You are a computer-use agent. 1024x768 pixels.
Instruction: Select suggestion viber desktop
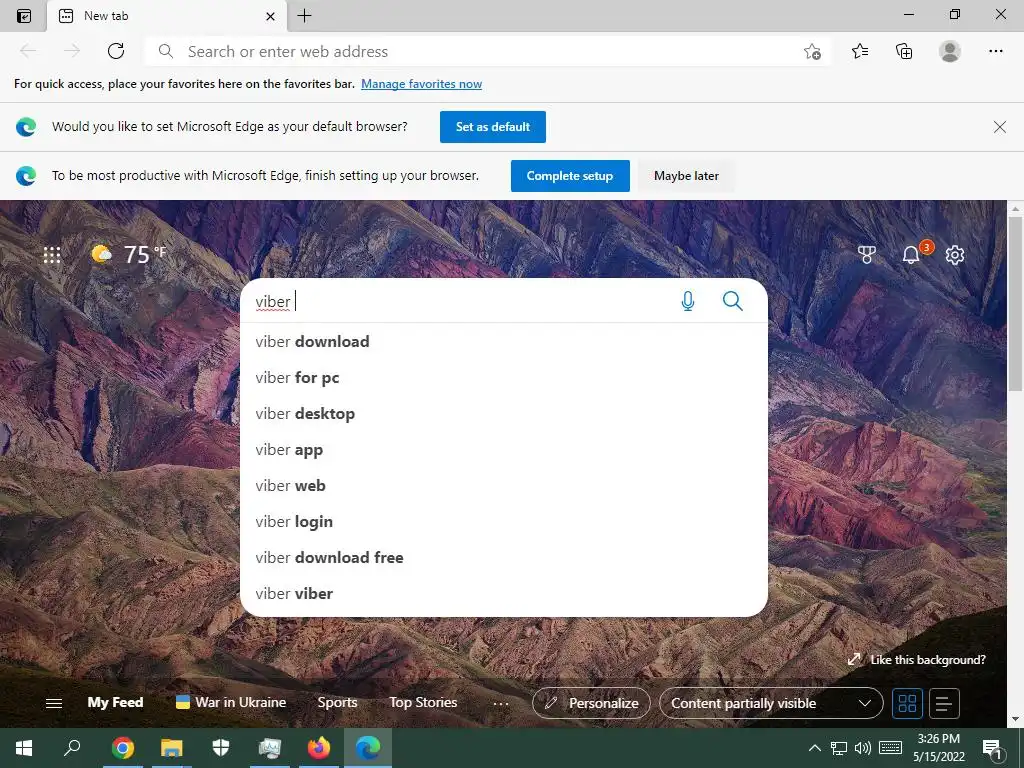[x=504, y=413]
